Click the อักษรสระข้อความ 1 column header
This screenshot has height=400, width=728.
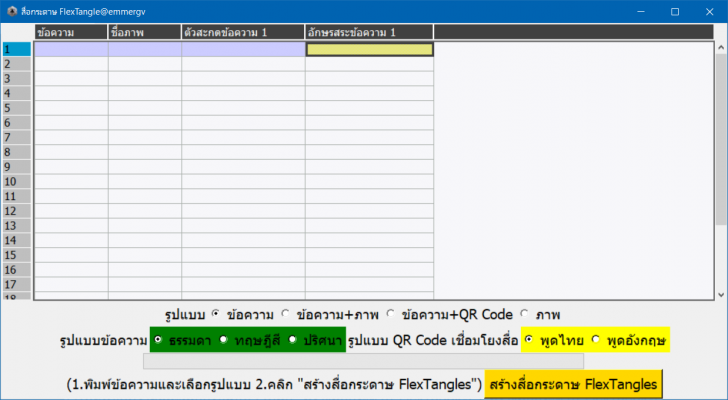click(369, 32)
